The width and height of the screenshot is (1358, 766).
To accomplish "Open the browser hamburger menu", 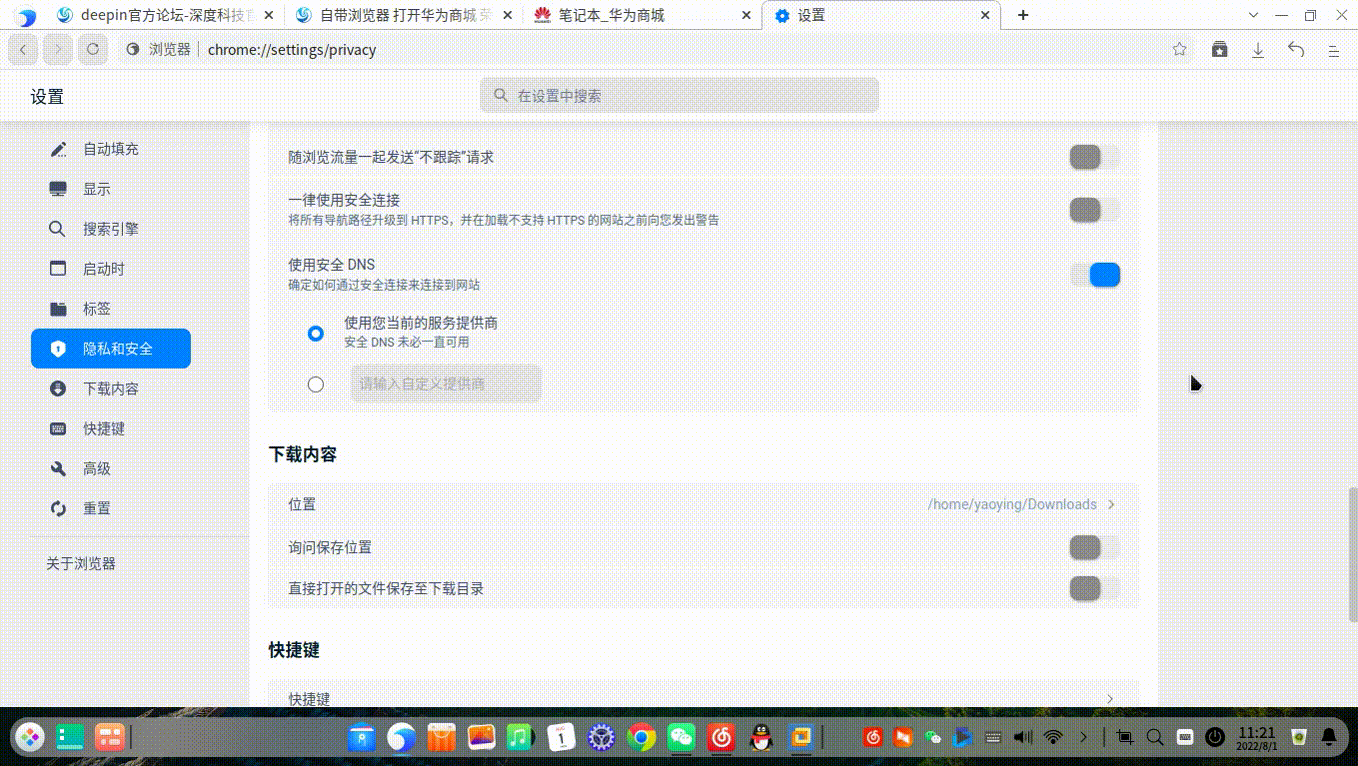I will [1334, 48].
